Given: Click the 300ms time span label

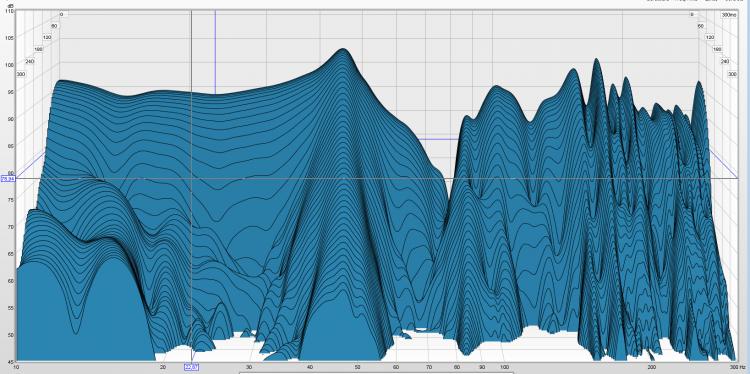Looking at the screenshot, I should (729, 15).
